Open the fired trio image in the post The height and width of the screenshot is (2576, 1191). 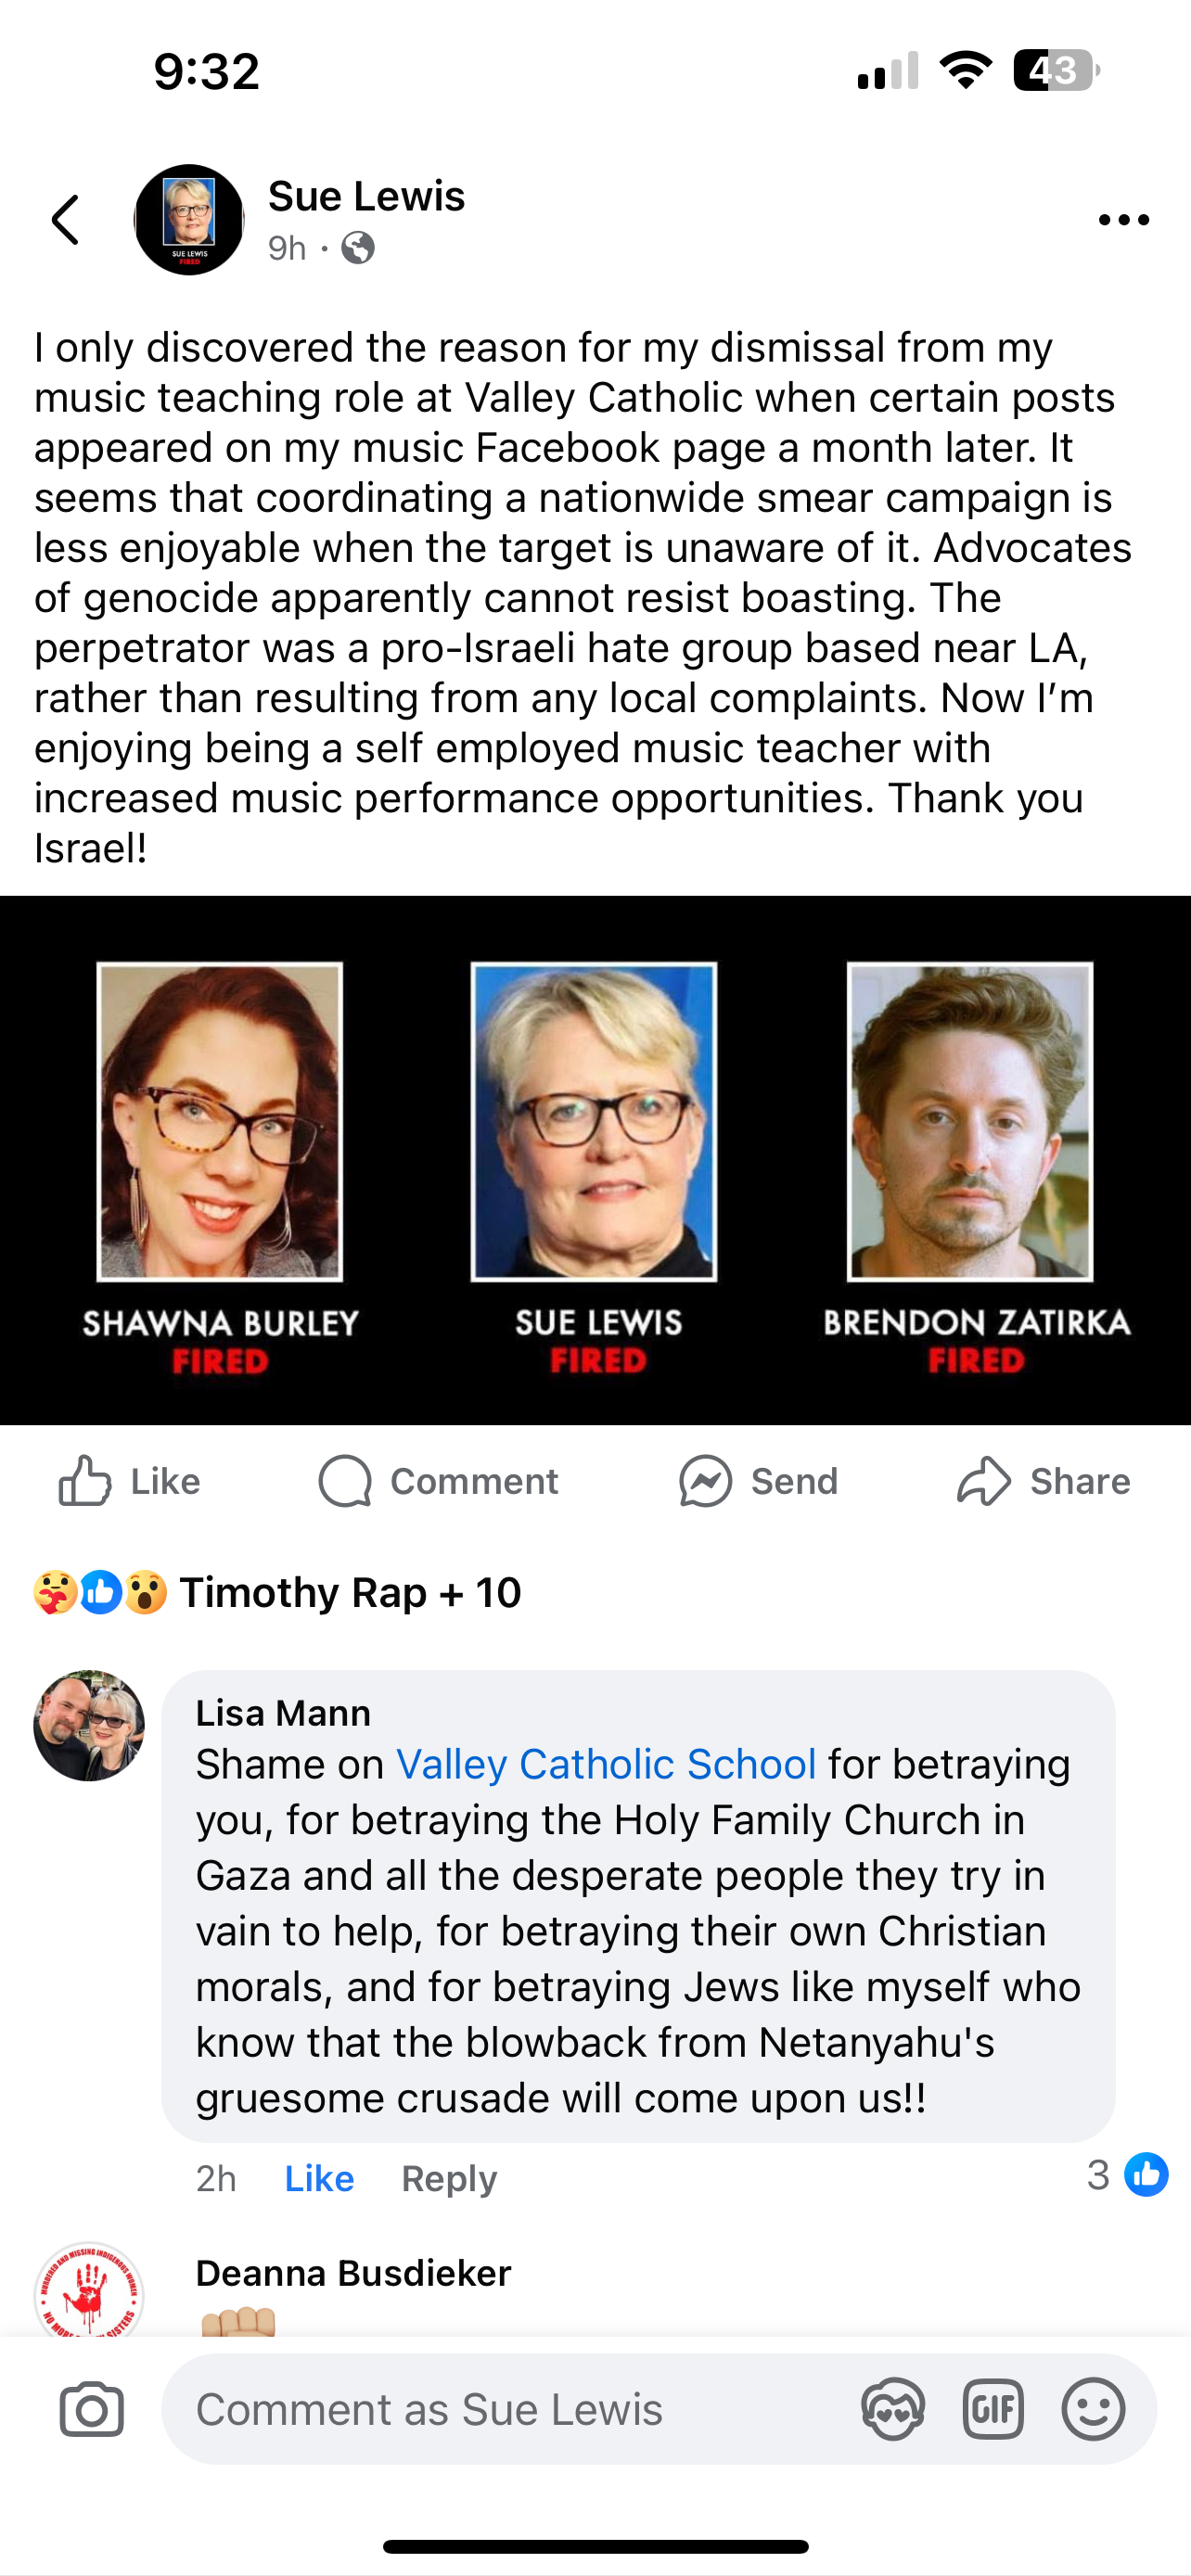[595, 1160]
